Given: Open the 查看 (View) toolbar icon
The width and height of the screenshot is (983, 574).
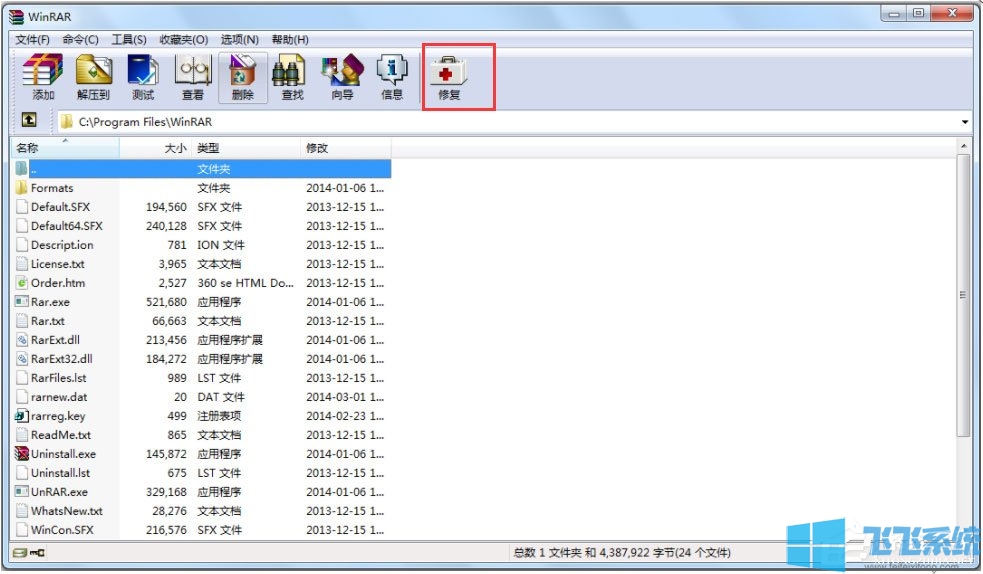Looking at the screenshot, I should click(193, 77).
